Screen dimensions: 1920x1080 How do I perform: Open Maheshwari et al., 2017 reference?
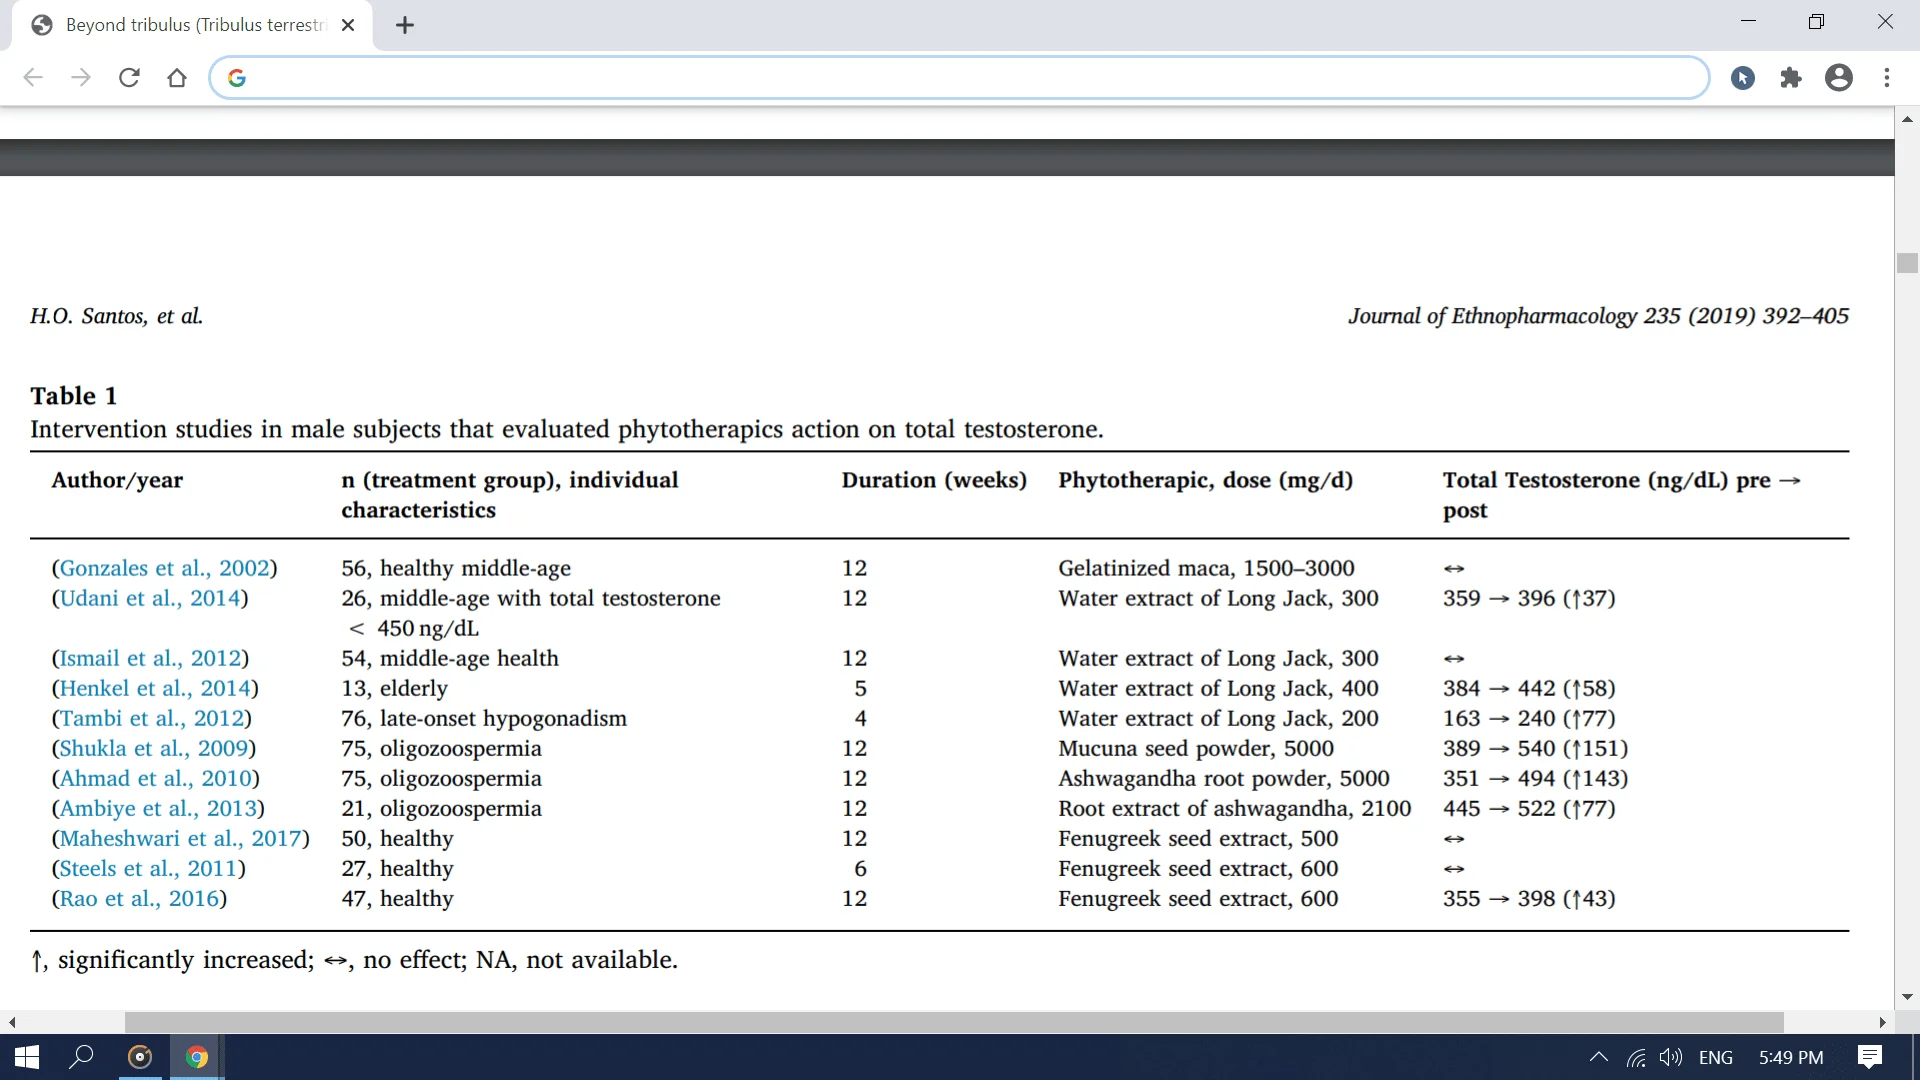[x=181, y=838]
